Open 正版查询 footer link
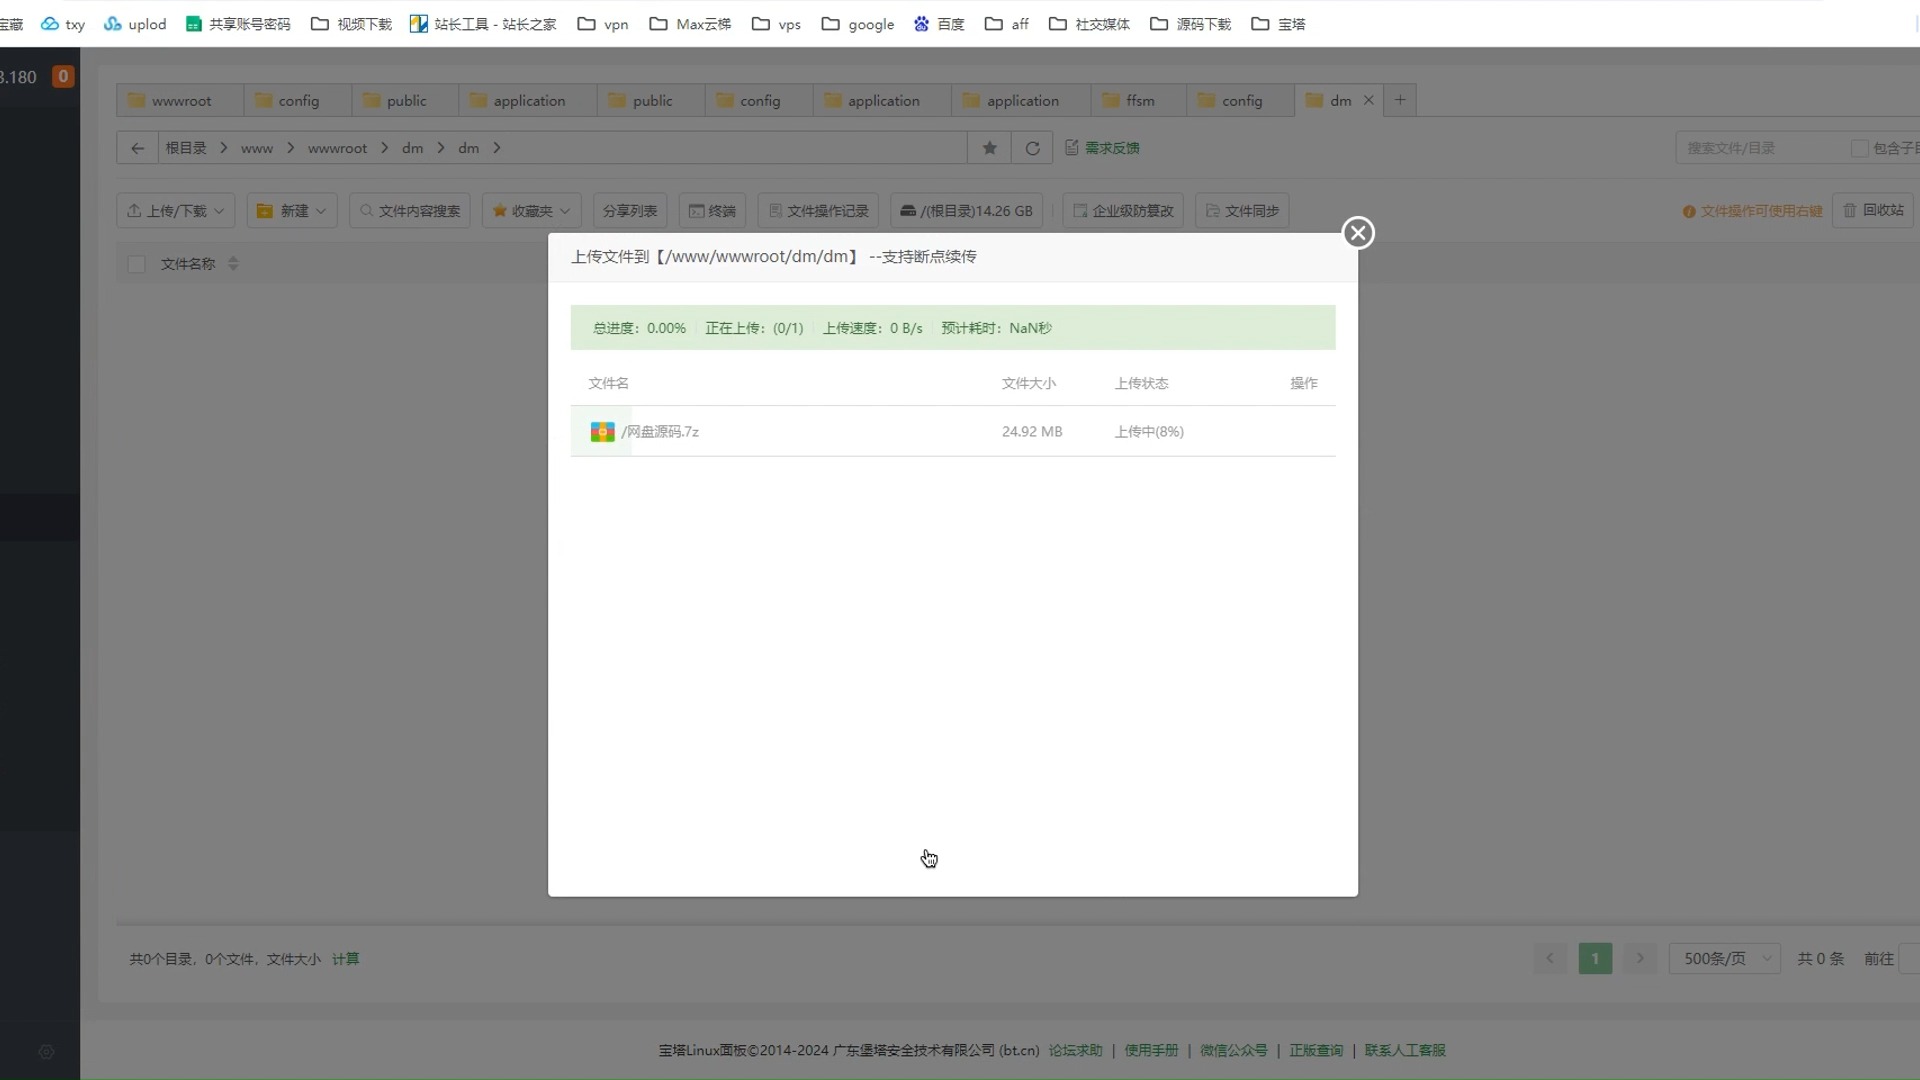The image size is (1920, 1080). pos(1316,1050)
